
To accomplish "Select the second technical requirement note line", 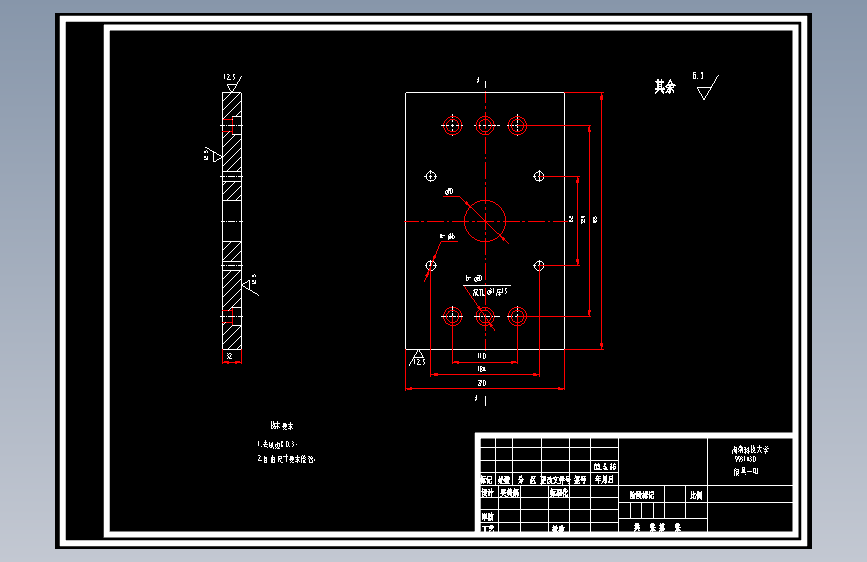I will [x=286, y=459].
